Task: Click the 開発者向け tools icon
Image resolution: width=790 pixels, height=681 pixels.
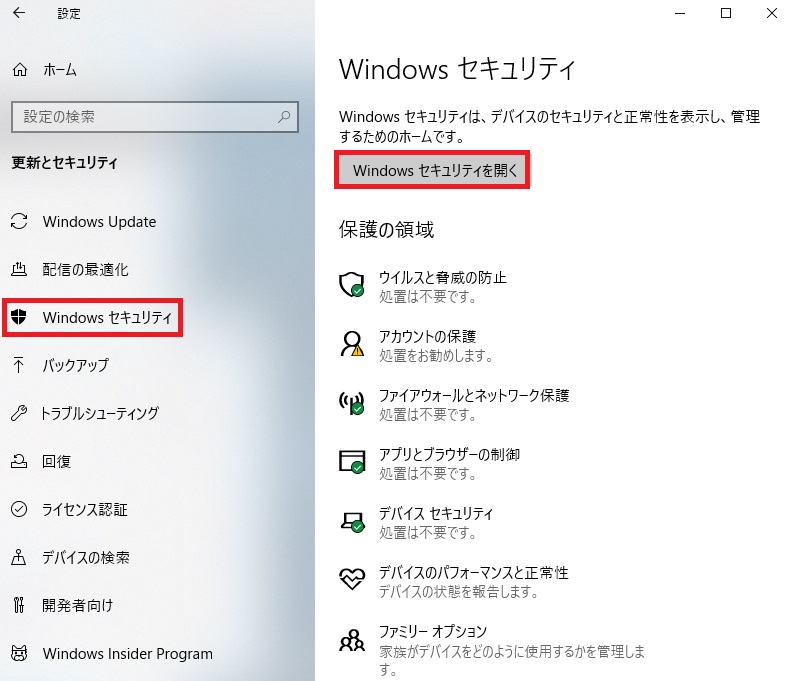Action: tap(19, 604)
